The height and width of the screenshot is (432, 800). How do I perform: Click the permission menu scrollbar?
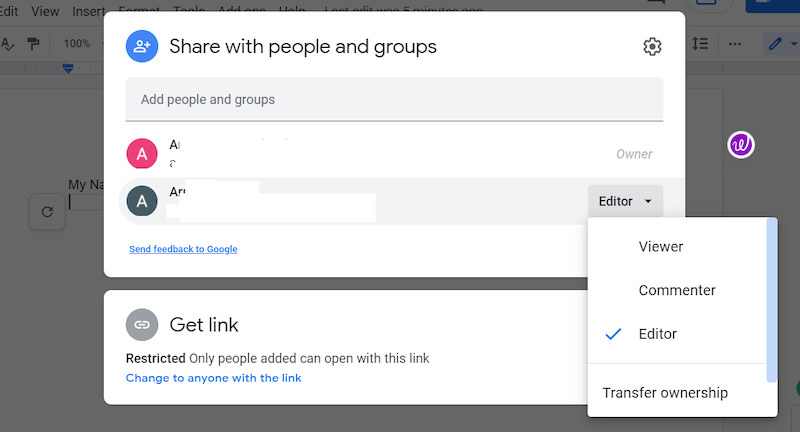(771, 301)
